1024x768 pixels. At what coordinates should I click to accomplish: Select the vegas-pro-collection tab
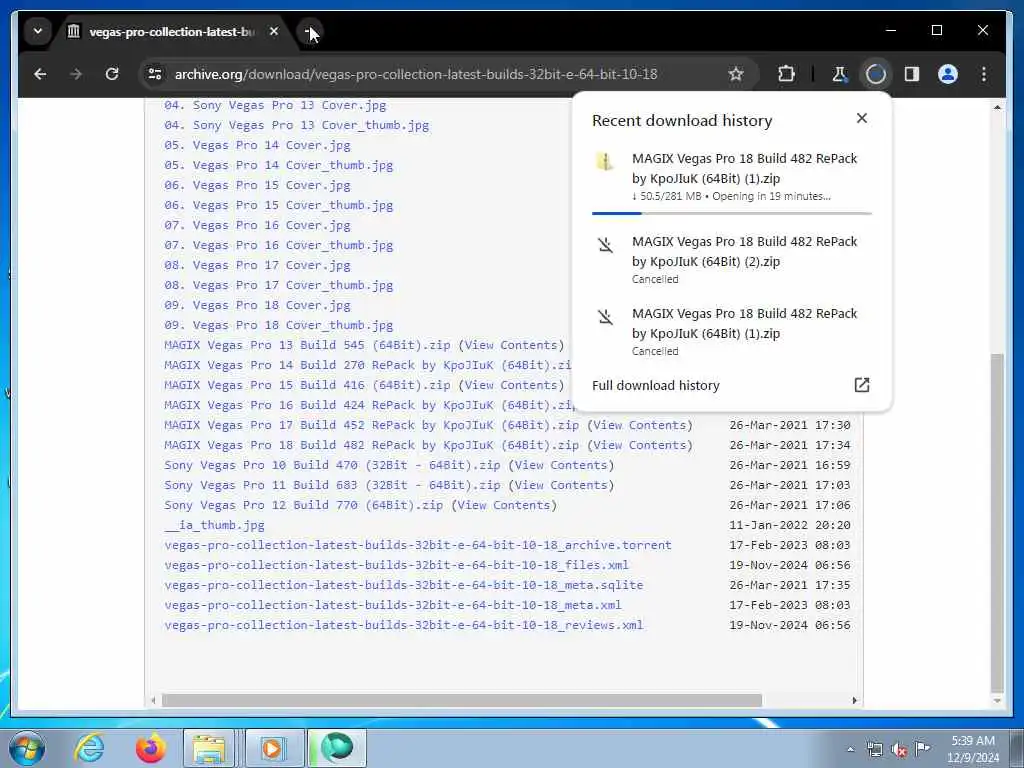172,31
